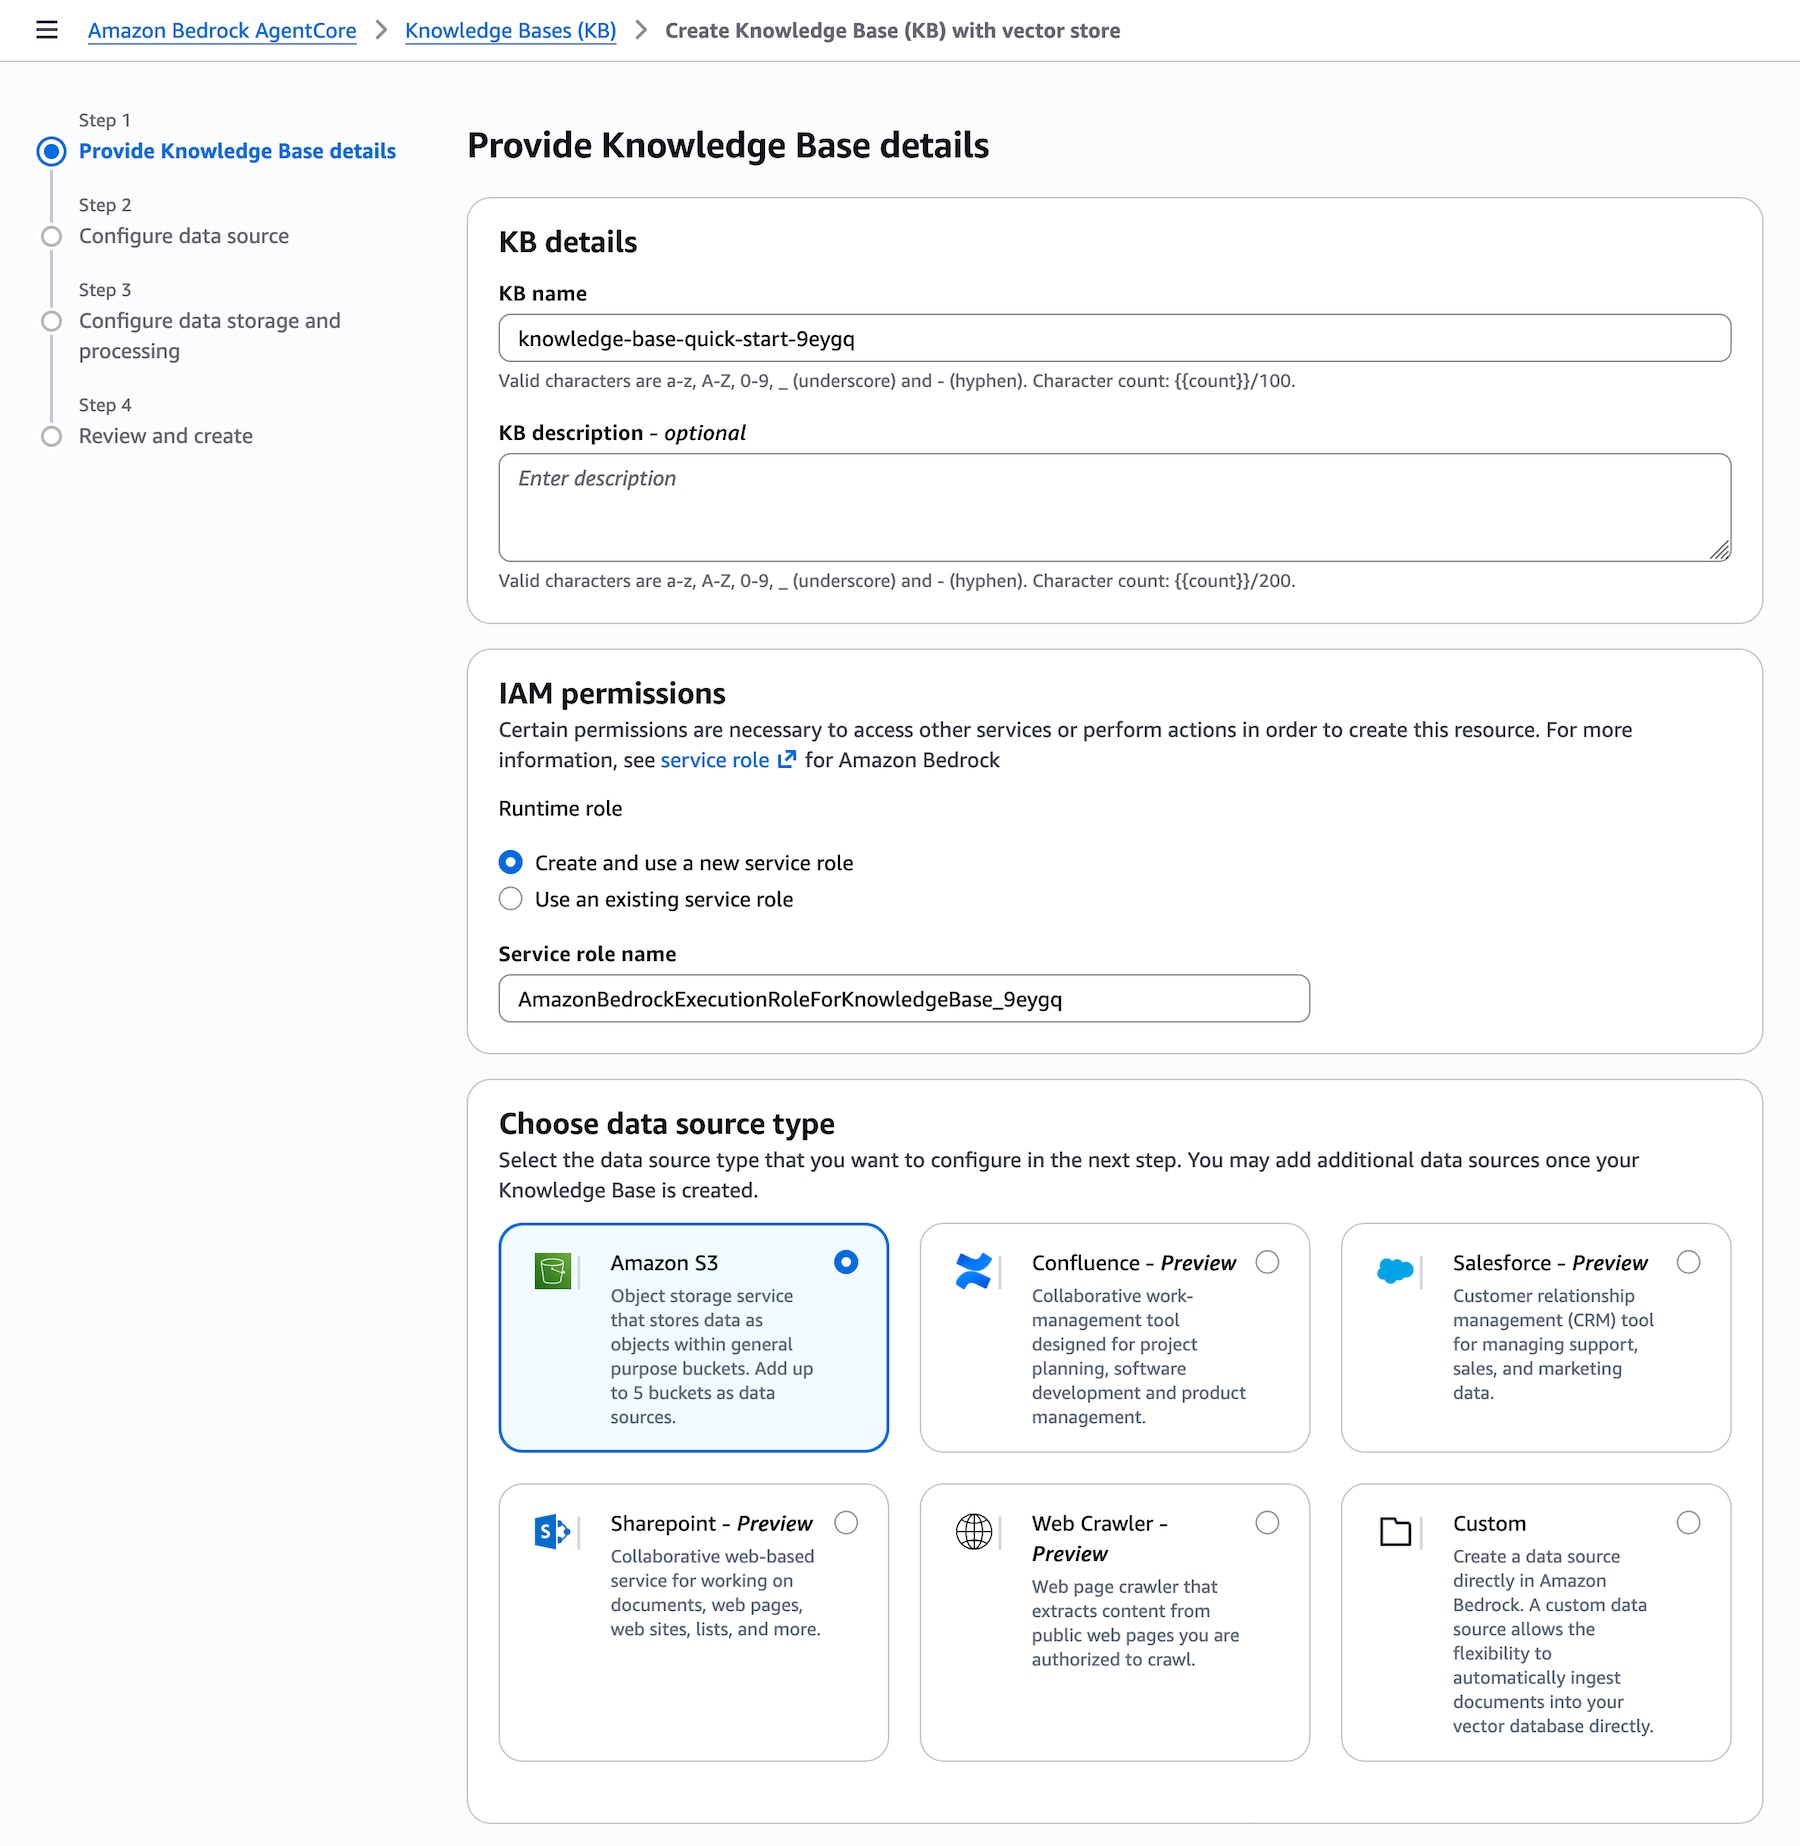Viewport: 1800px width, 1846px height.
Task: Click the Configure data source step
Action: [x=184, y=236]
